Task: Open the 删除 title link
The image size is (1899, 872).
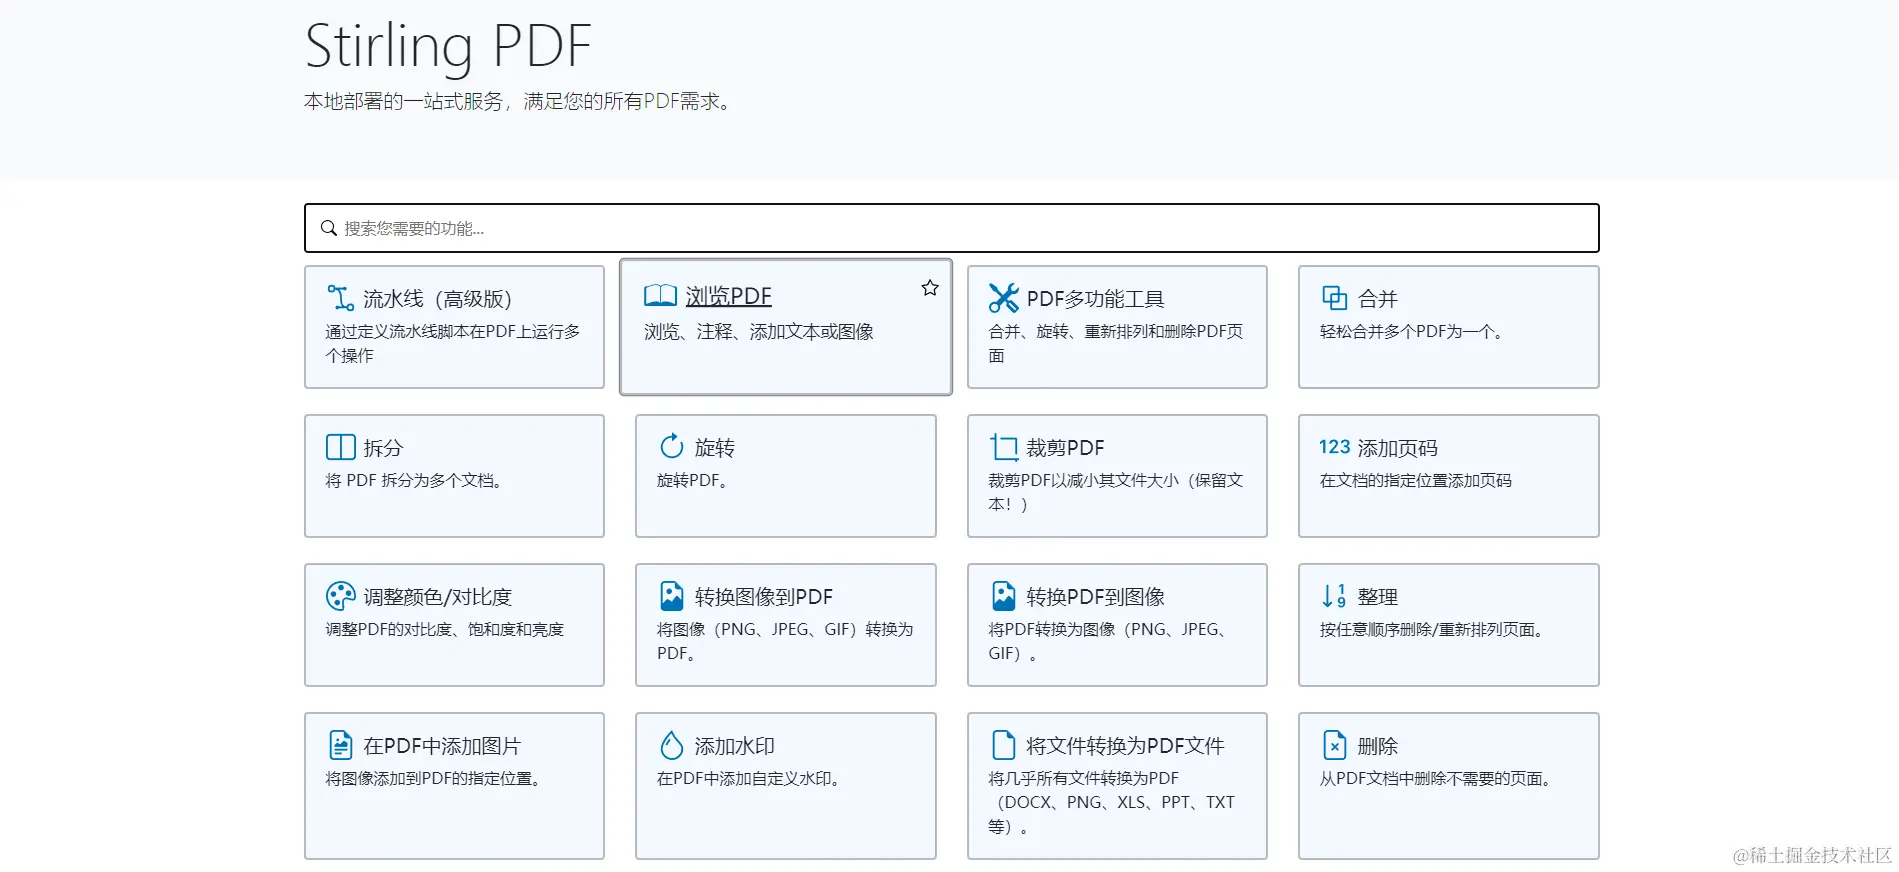Action: click(x=1377, y=746)
